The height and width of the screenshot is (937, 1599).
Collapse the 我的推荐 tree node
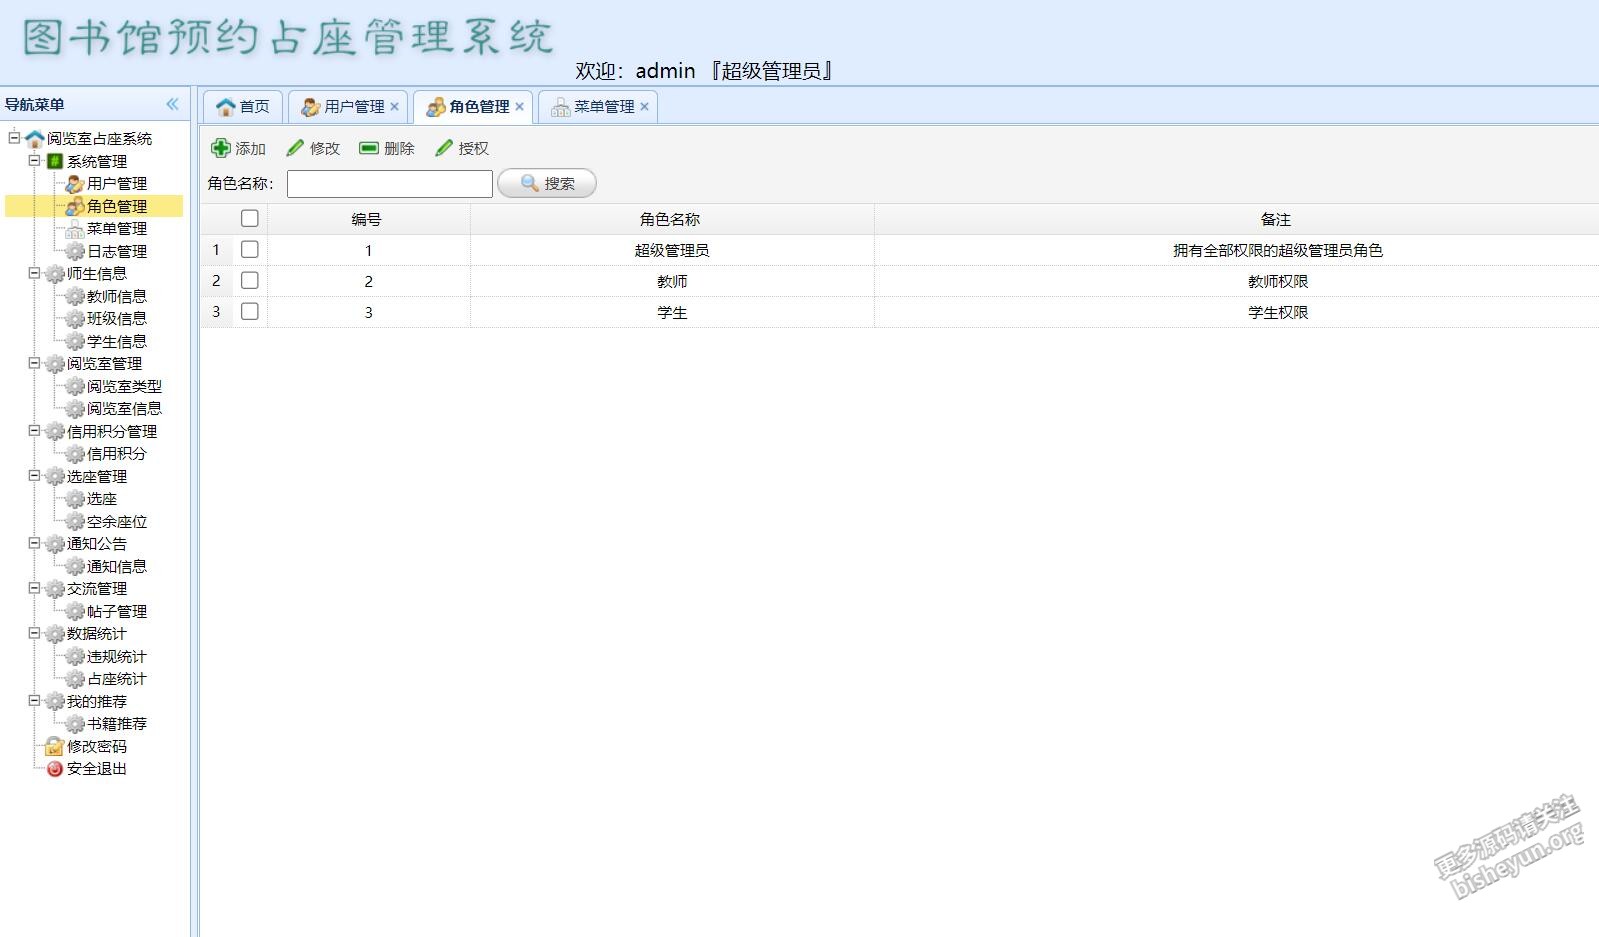click(x=34, y=700)
